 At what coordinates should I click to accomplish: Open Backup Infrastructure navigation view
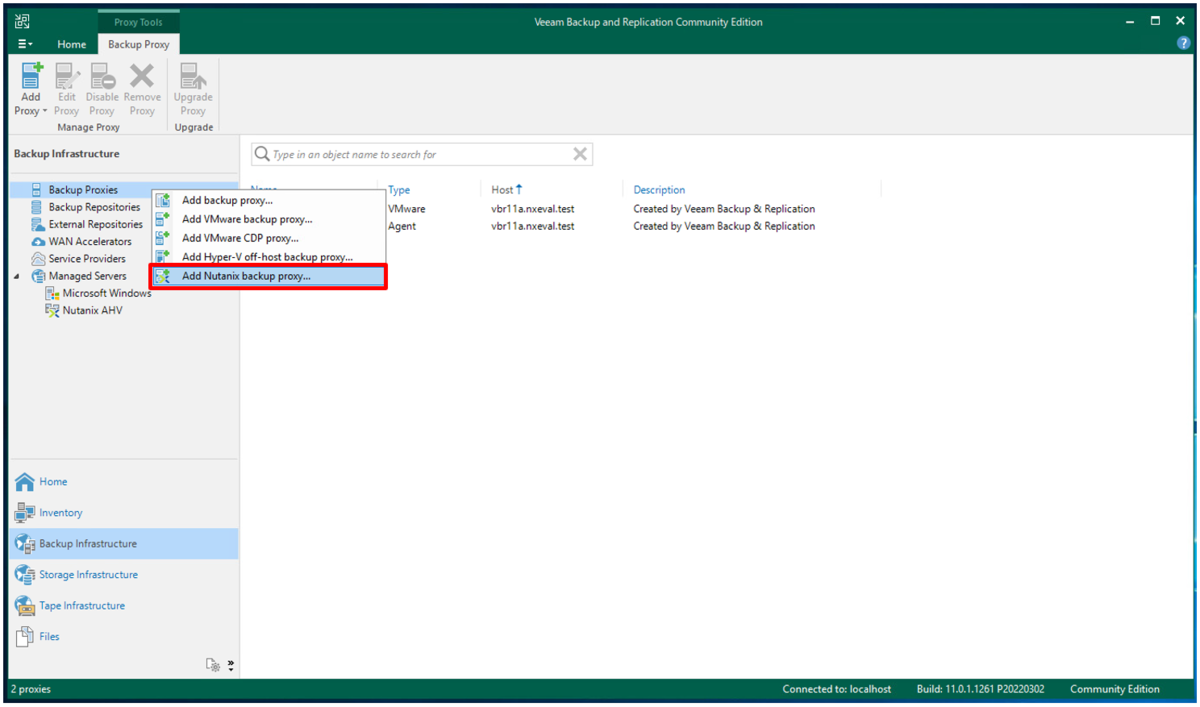pos(124,544)
